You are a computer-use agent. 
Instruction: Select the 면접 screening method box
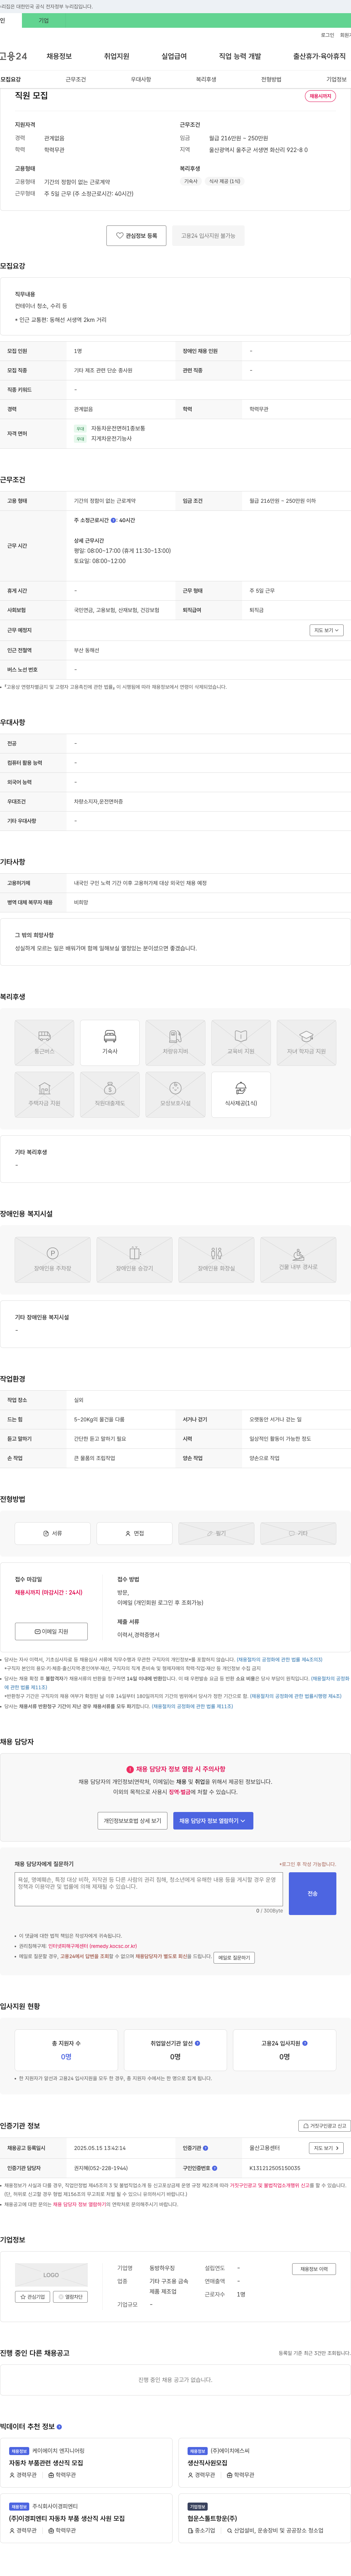[x=134, y=1533]
